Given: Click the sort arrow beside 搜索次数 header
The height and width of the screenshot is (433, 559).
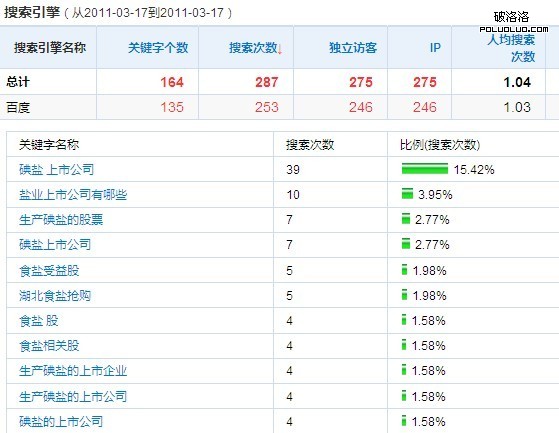Looking at the screenshot, I should (280, 48).
